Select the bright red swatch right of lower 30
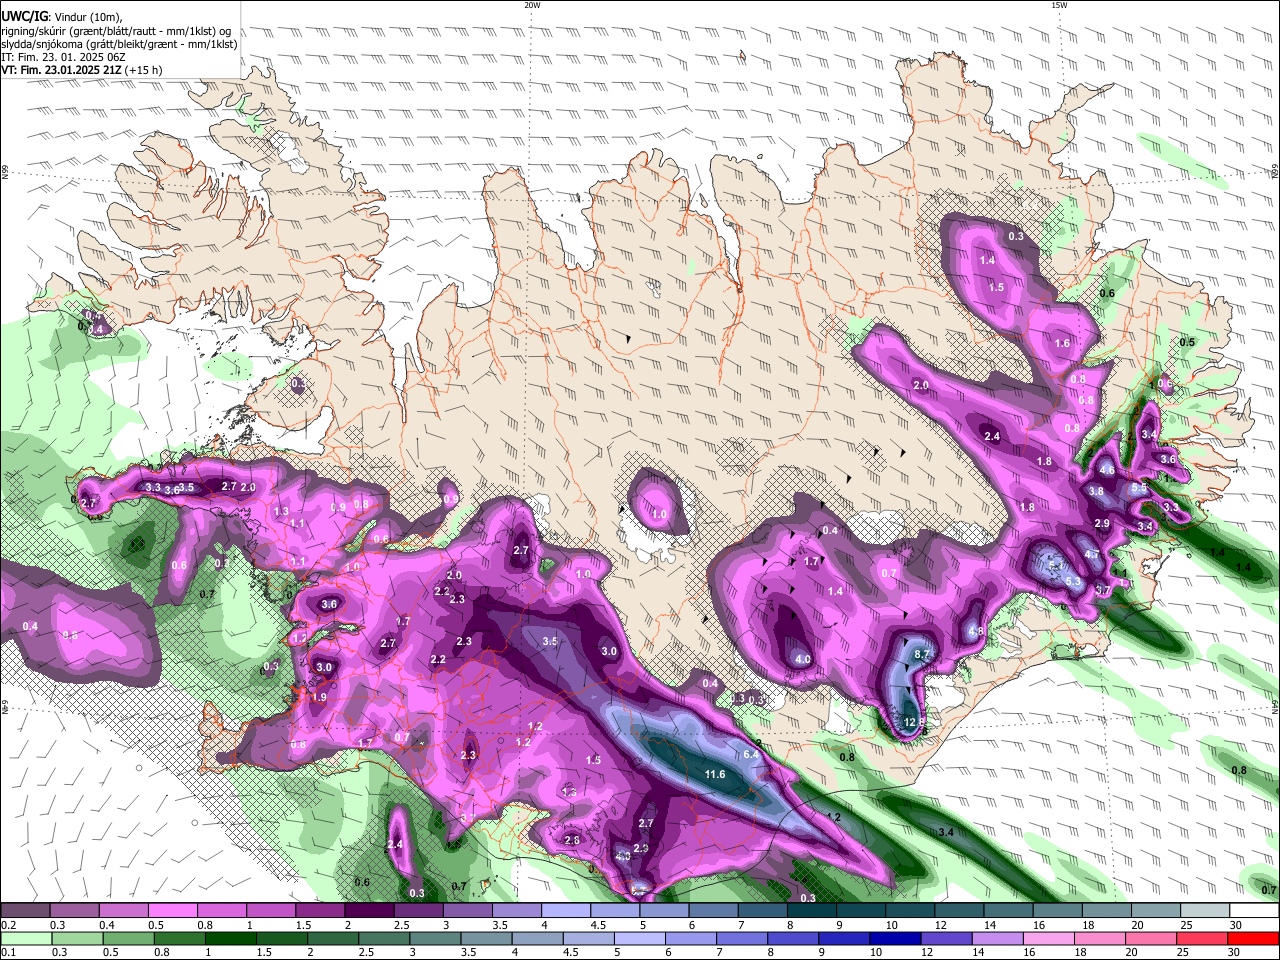The image size is (1280, 960). coord(1254,938)
